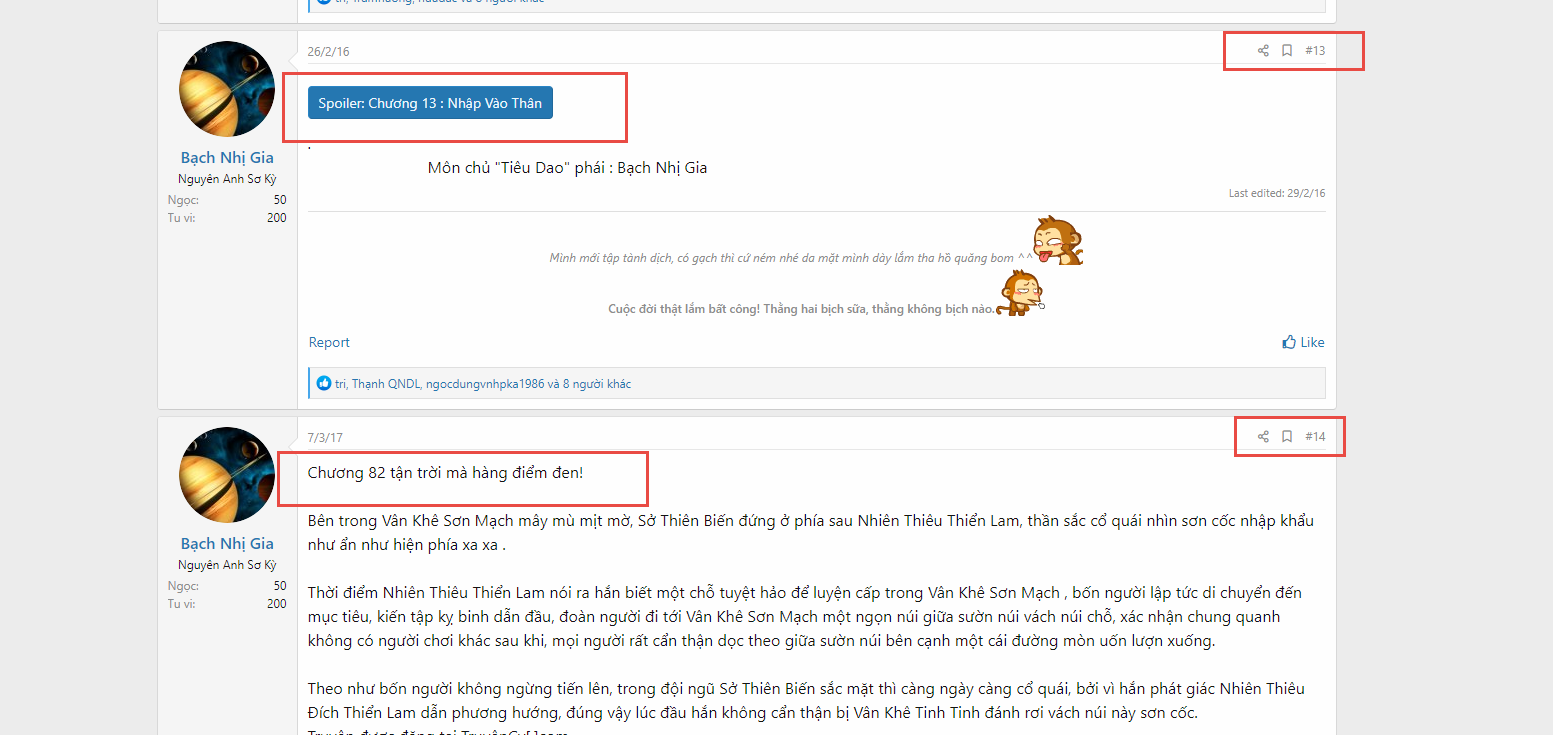The image size is (1553, 735).
Task: Click sleepy monkey emoji in signature
Action: (1022, 294)
